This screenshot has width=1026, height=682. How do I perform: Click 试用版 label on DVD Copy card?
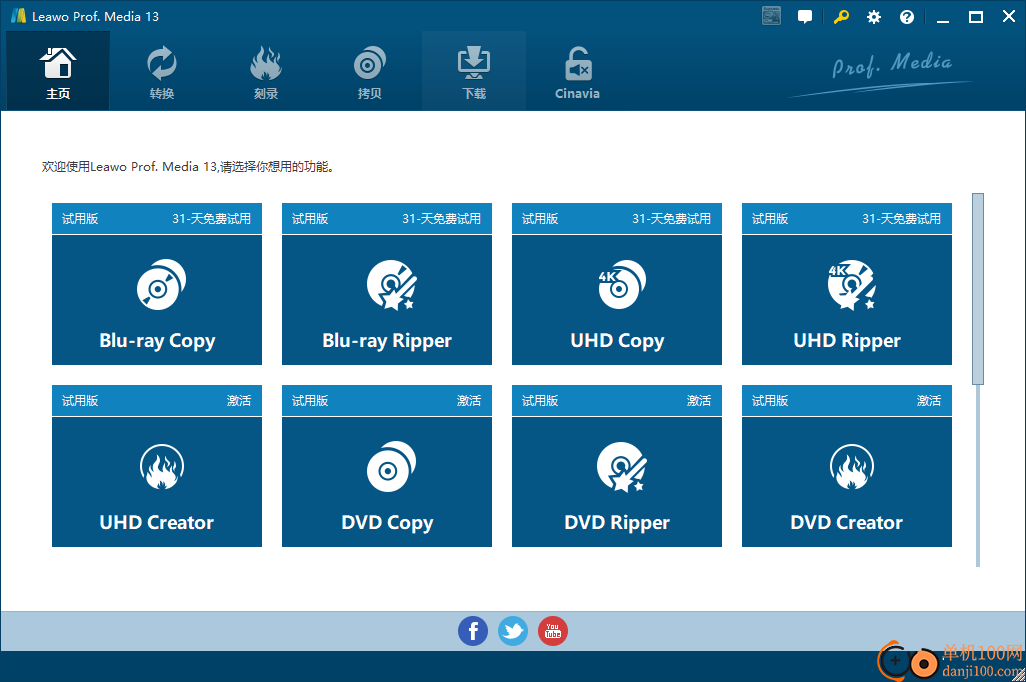(x=310, y=401)
